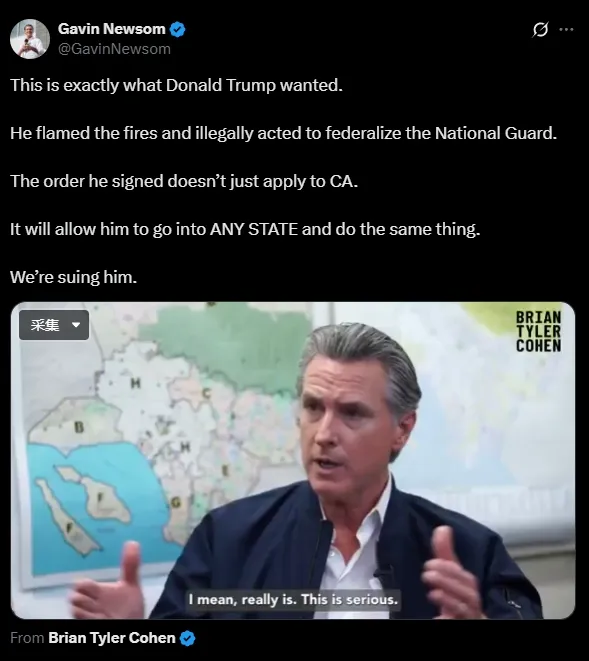Click the Gavin Newsom display name
Image resolution: width=589 pixels, height=661 pixels.
112,29
